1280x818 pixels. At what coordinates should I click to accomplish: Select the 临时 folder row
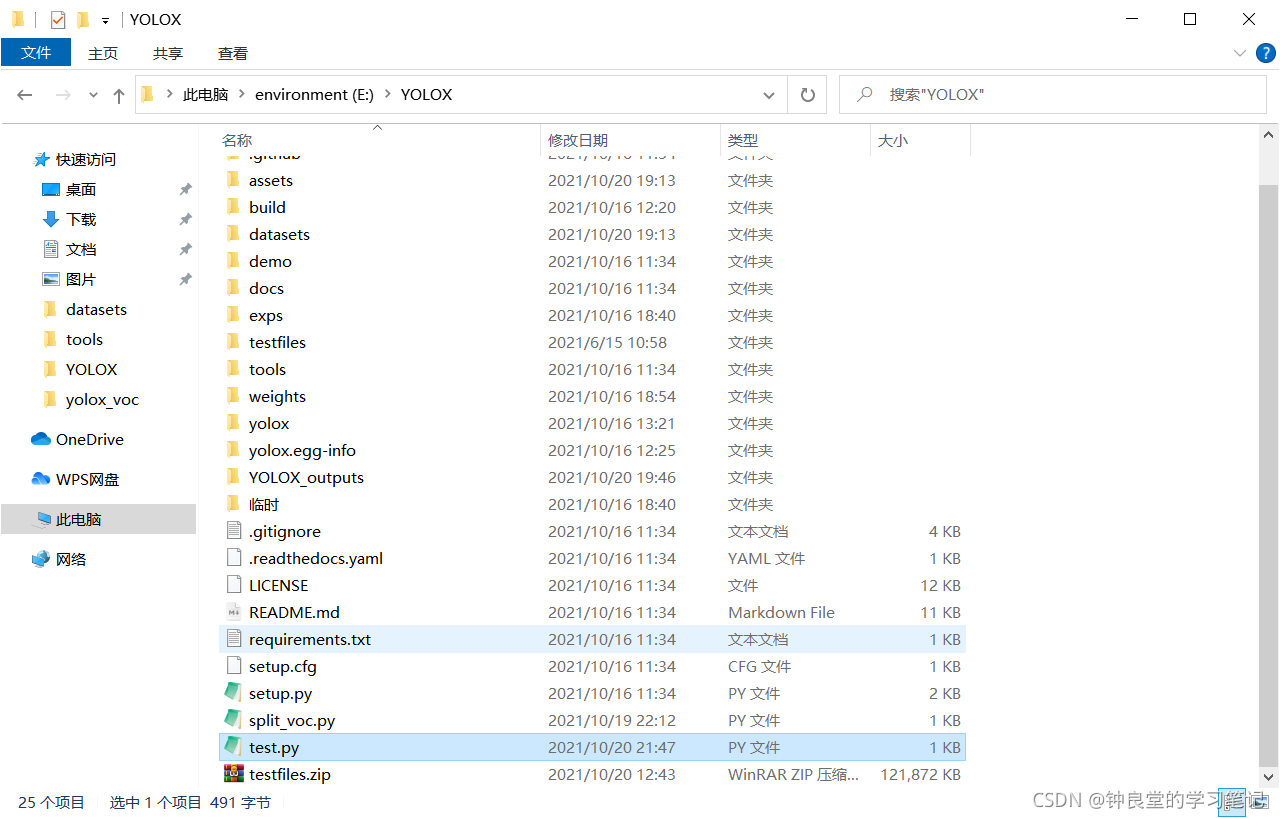(x=592, y=504)
